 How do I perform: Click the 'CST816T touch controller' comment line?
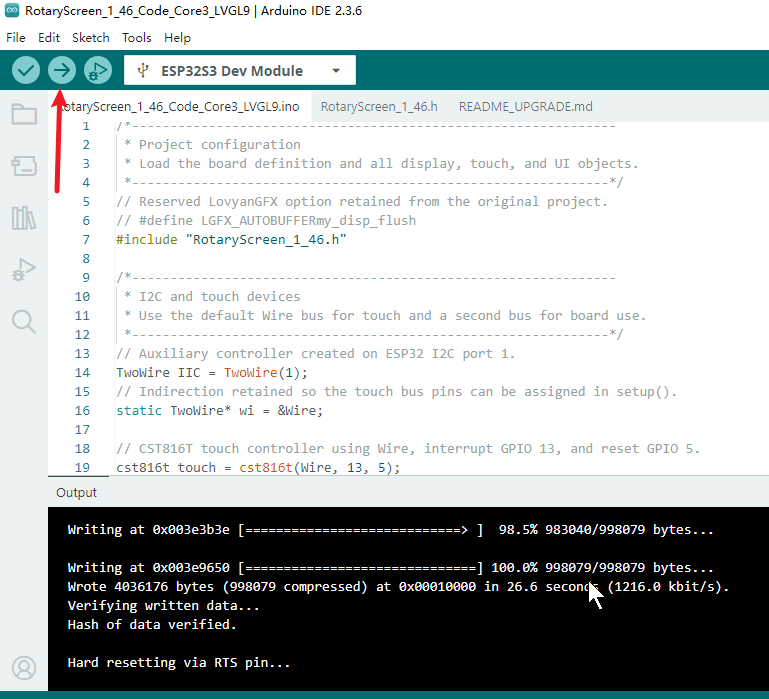point(408,448)
